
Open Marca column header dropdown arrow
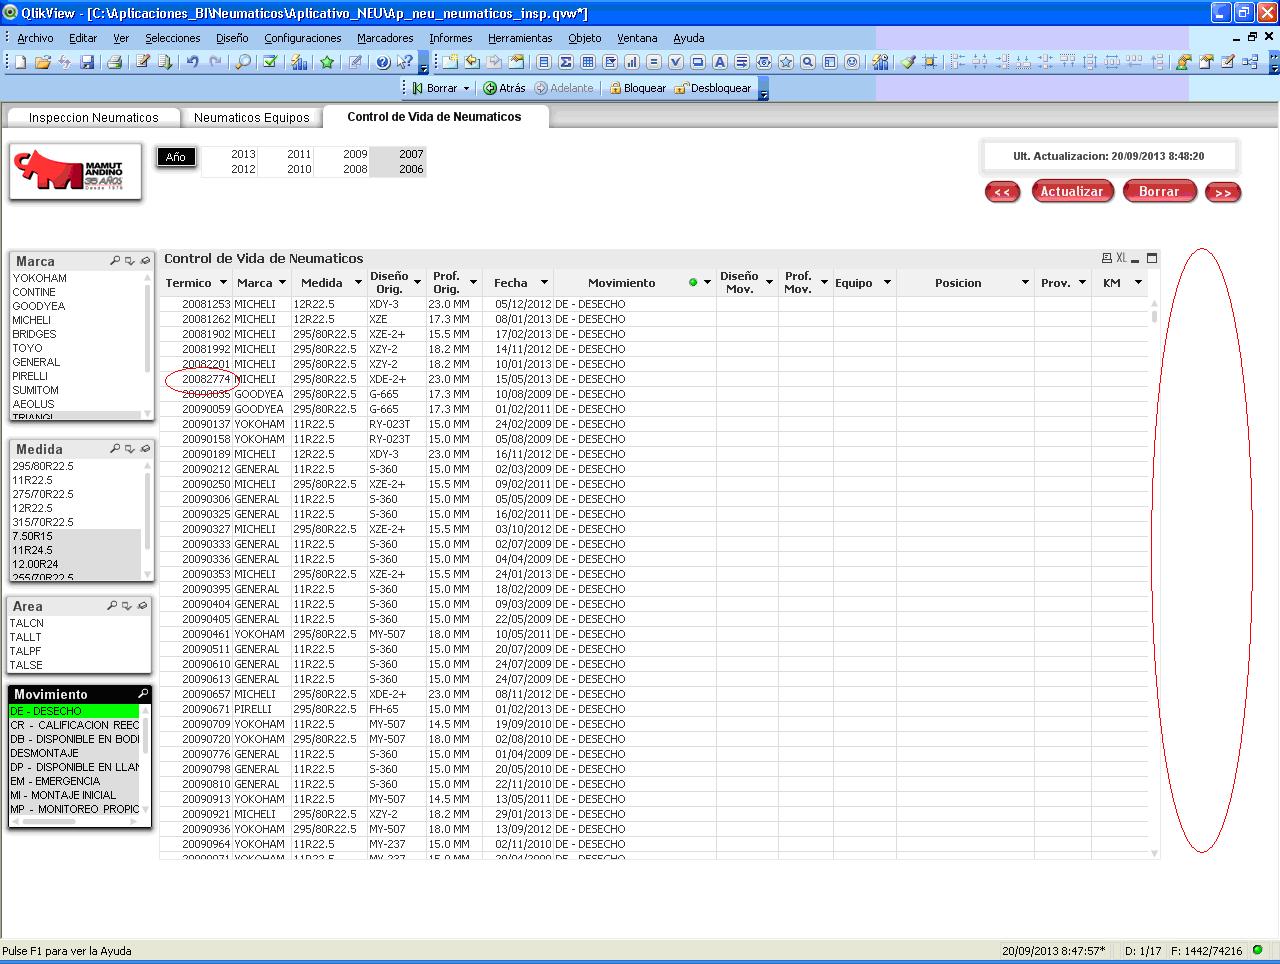click(282, 283)
